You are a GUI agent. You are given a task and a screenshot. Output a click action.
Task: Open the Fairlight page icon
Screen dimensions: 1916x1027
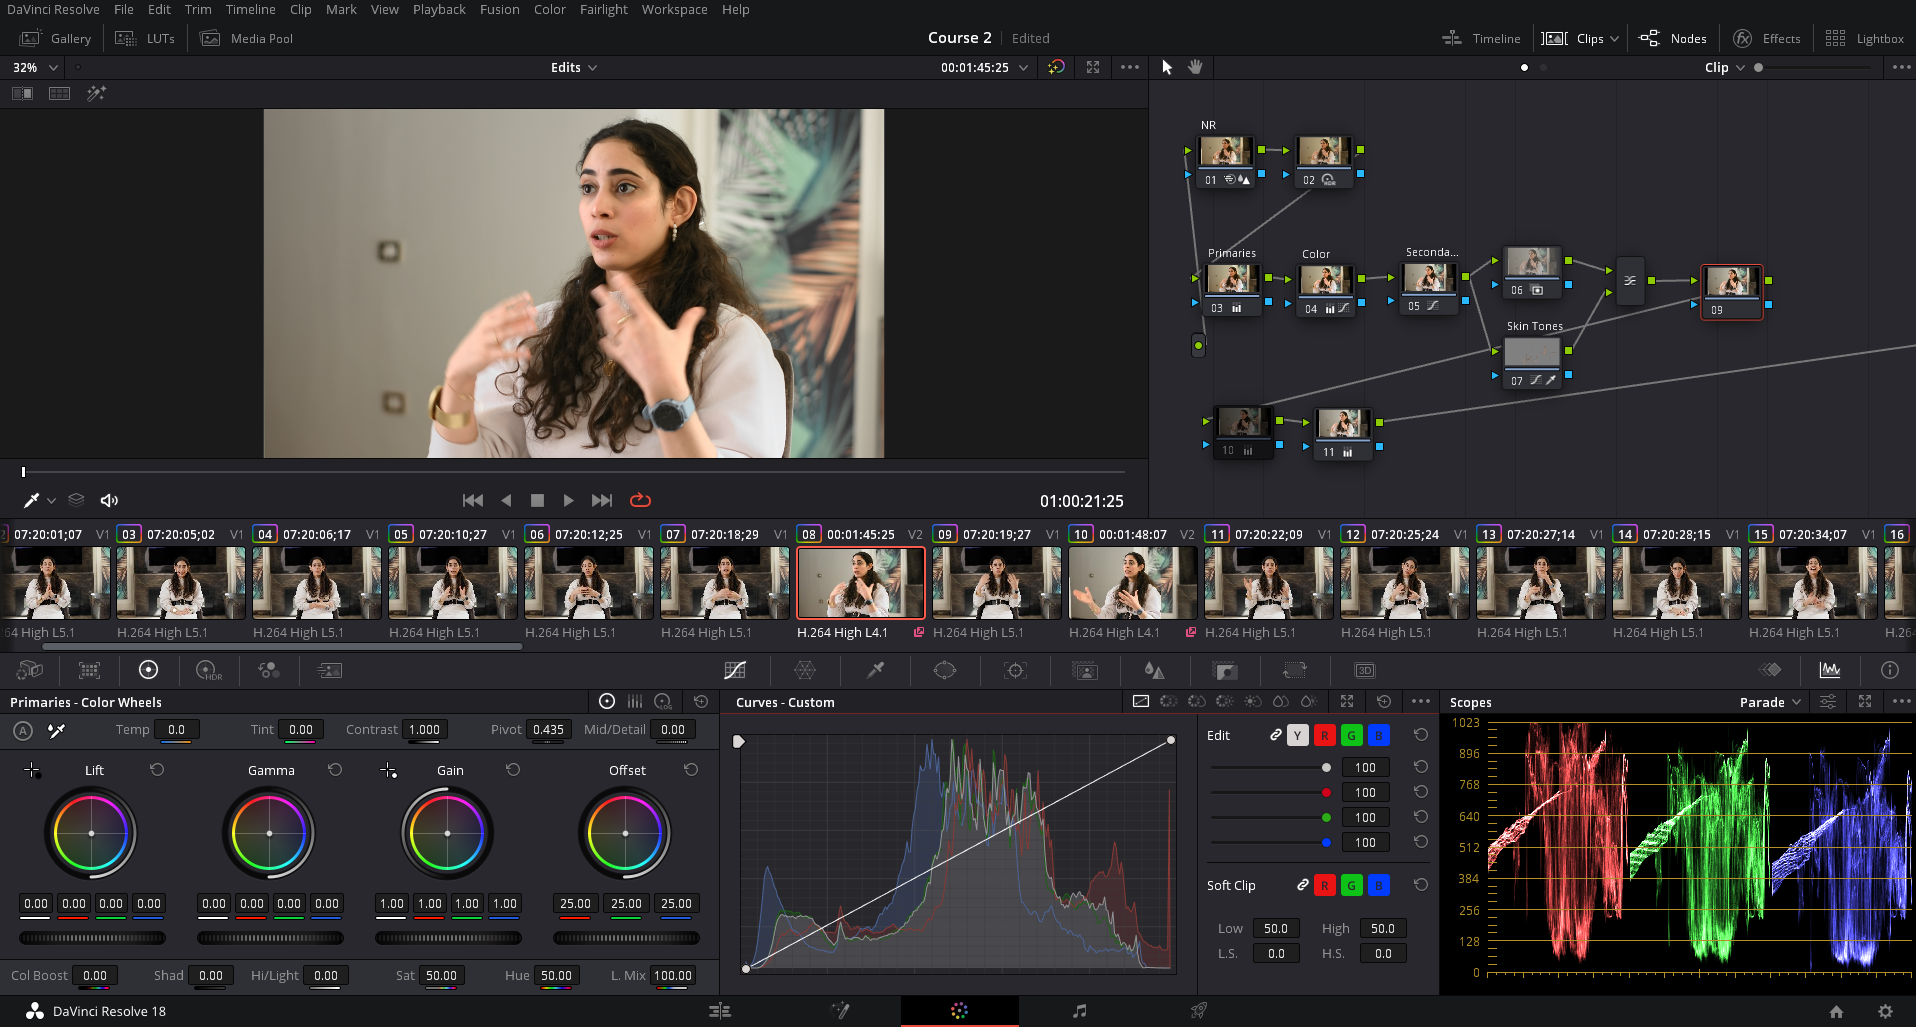(1079, 1011)
